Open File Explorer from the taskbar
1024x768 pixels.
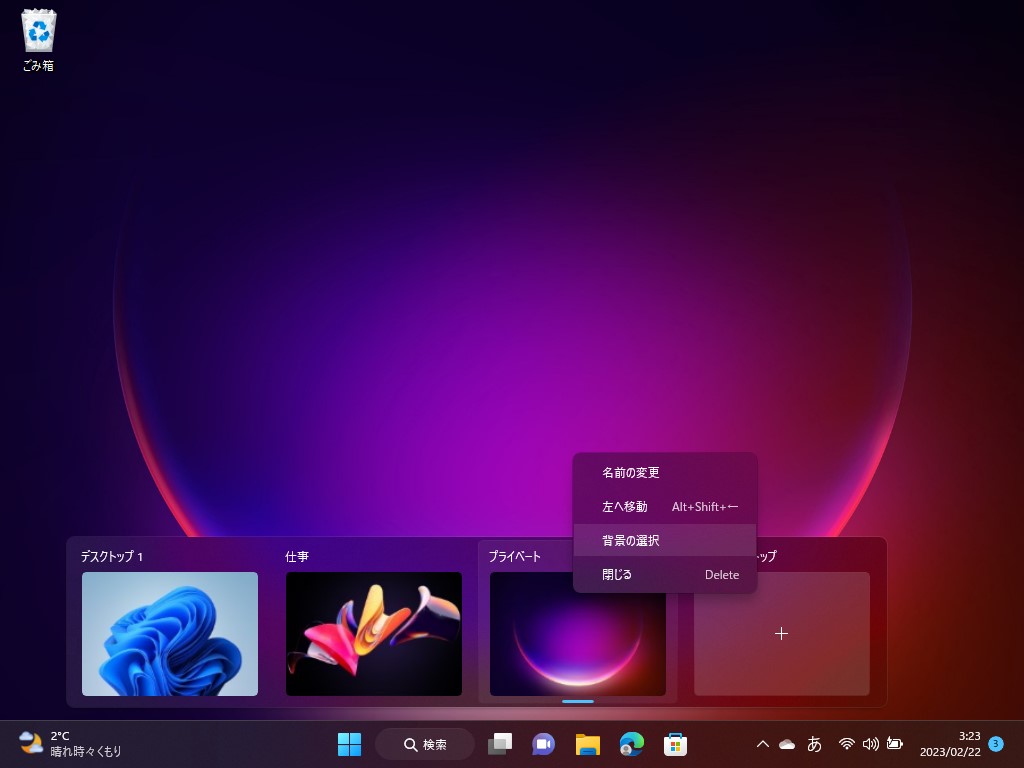(x=587, y=744)
